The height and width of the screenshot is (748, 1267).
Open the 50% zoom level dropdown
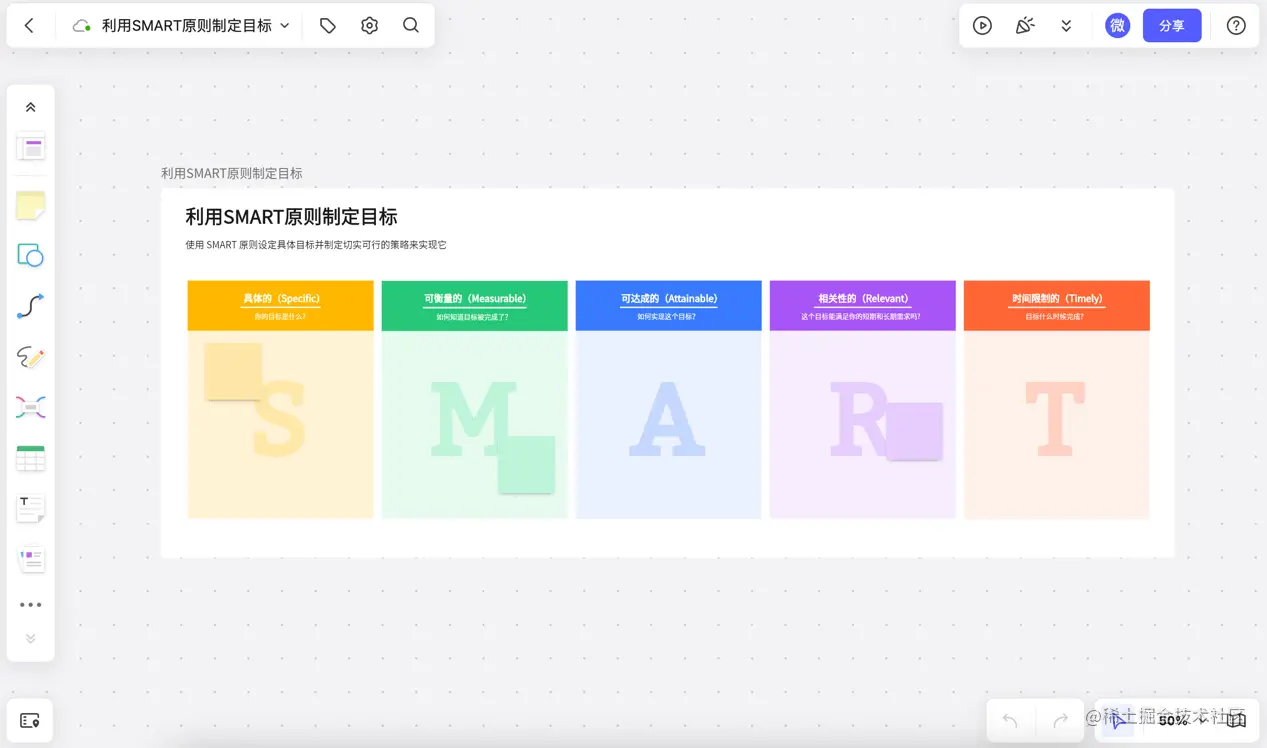point(1181,720)
